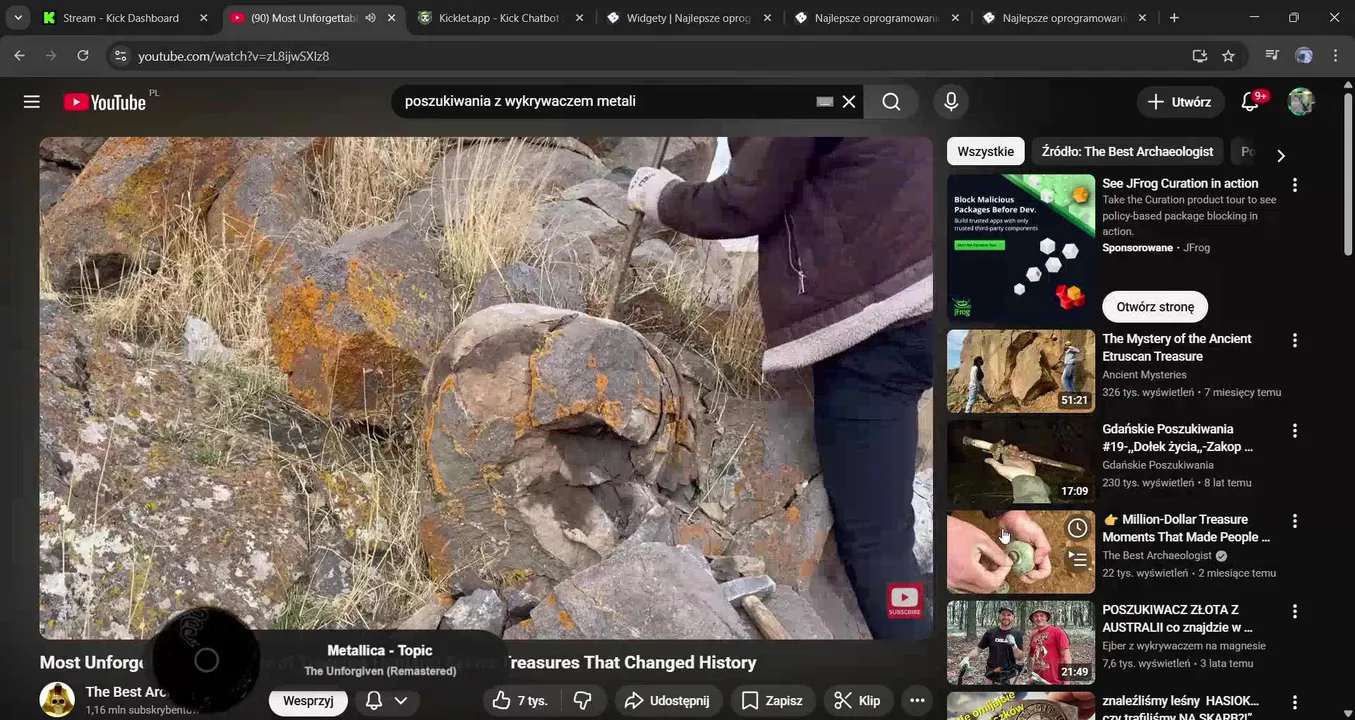The image size is (1355, 720).
Task: Reload the page
Action: [83, 56]
